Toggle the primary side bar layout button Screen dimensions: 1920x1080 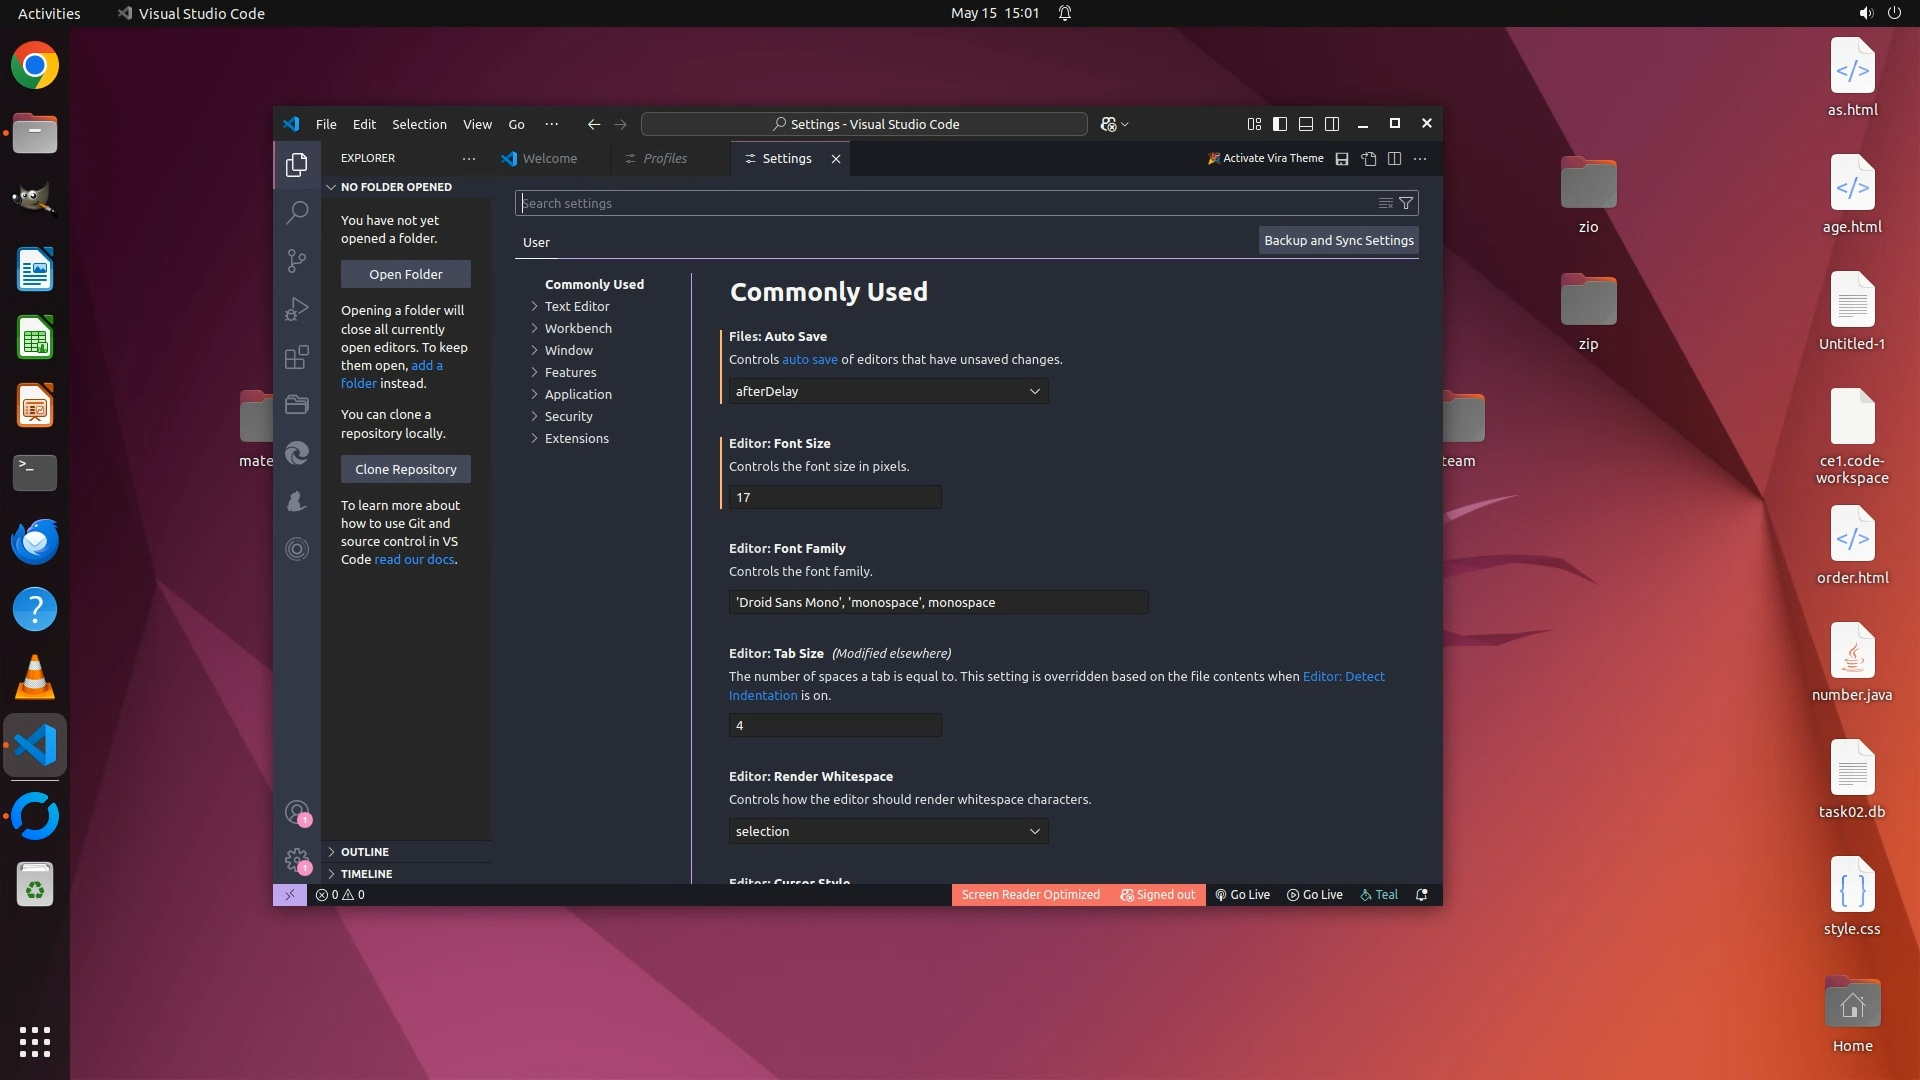[1280, 124]
